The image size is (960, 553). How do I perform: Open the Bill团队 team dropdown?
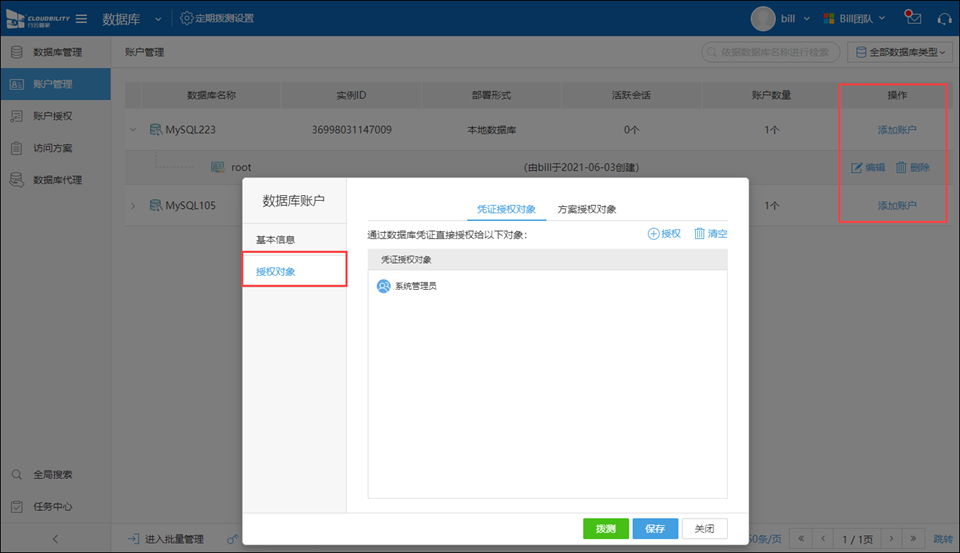(x=854, y=19)
